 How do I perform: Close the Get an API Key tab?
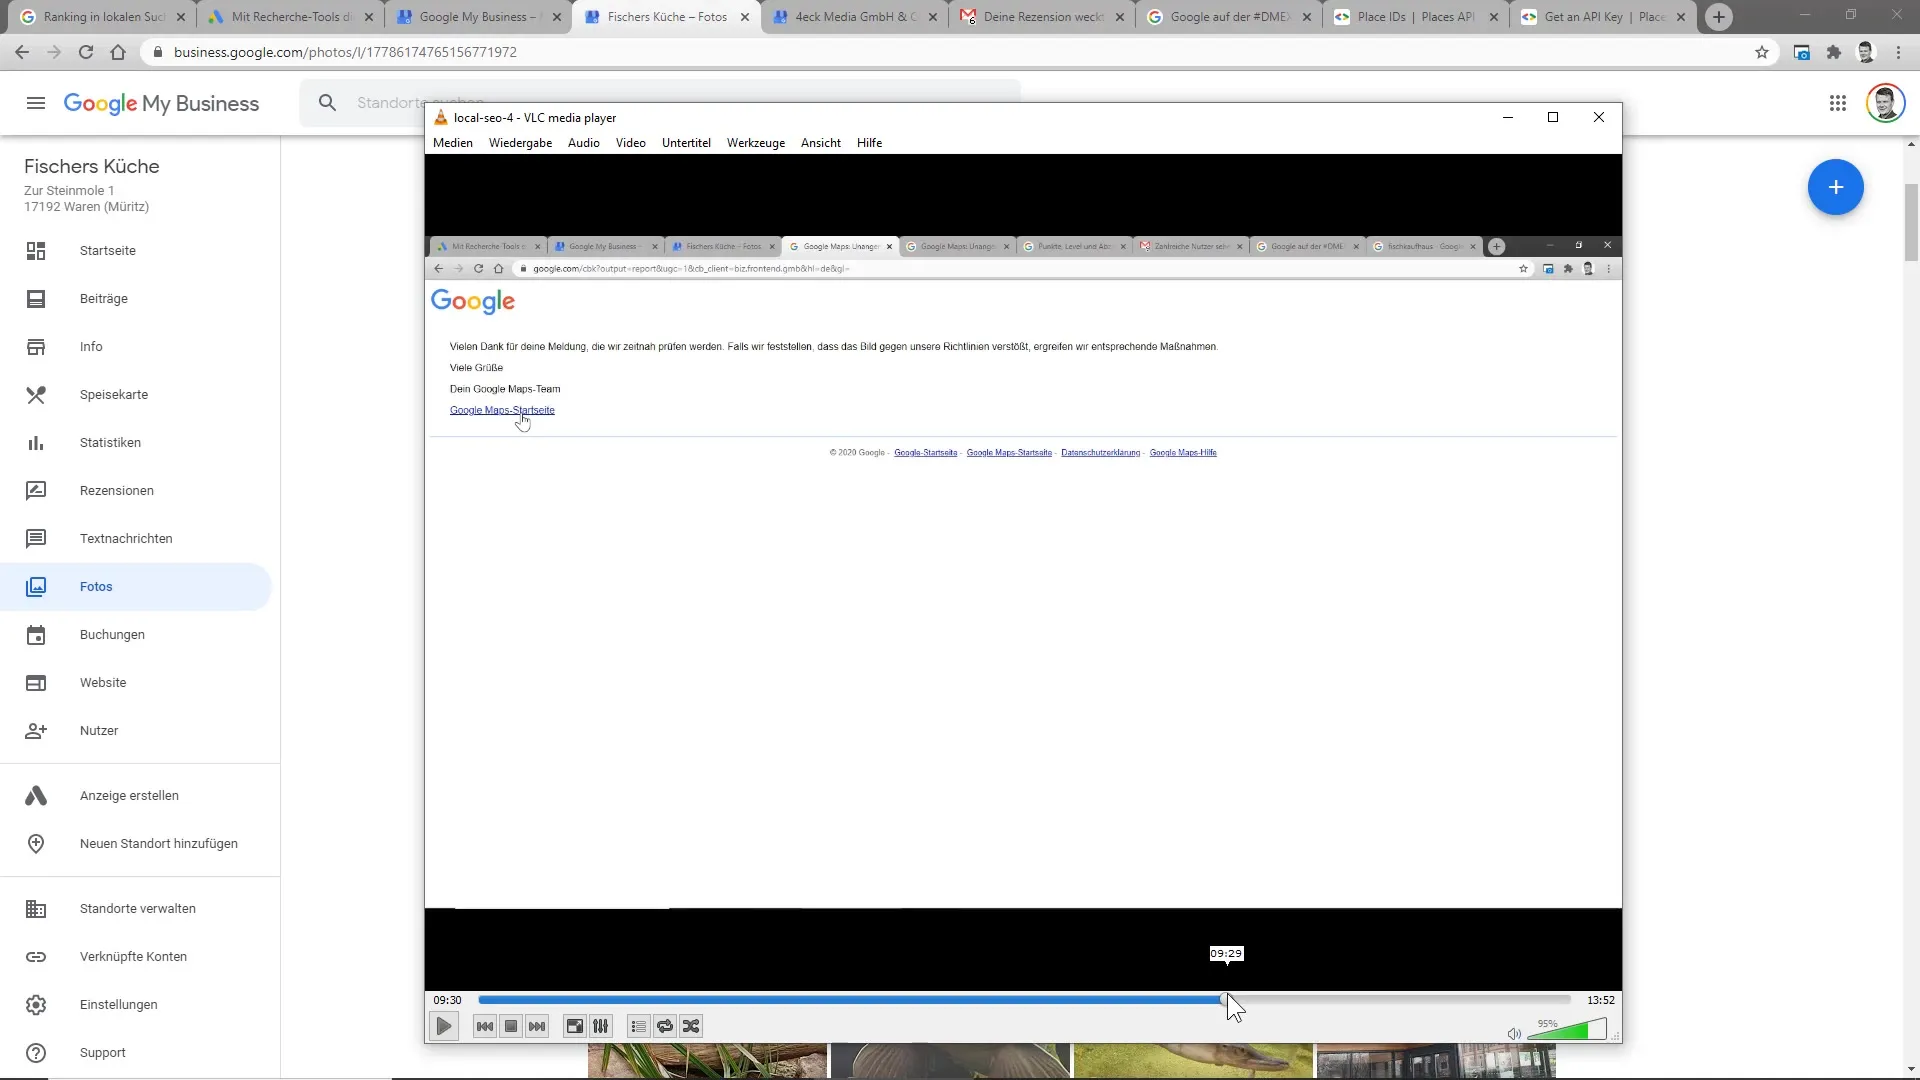(x=1681, y=17)
